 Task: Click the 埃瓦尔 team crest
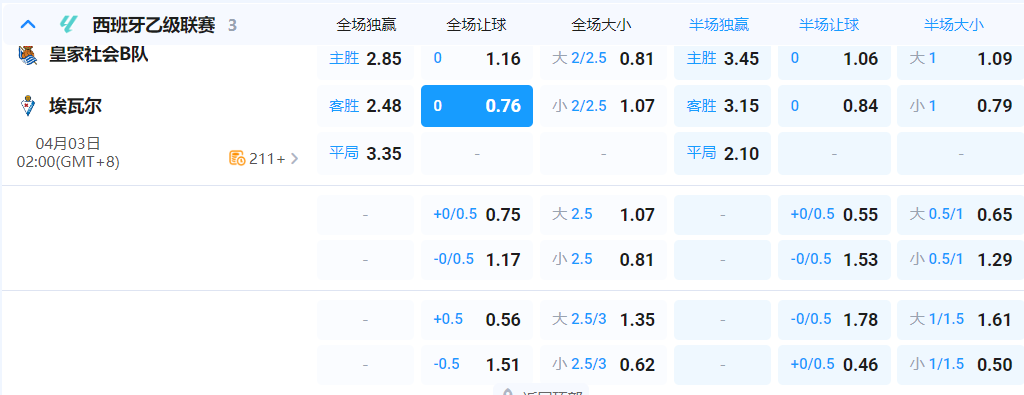(x=27, y=106)
